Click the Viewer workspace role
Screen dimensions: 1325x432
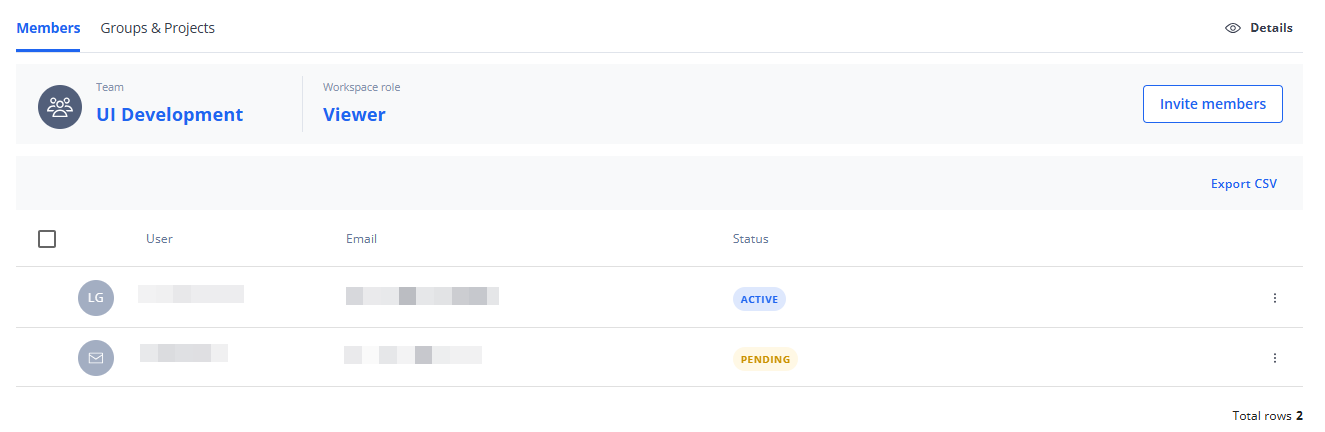pos(354,115)
